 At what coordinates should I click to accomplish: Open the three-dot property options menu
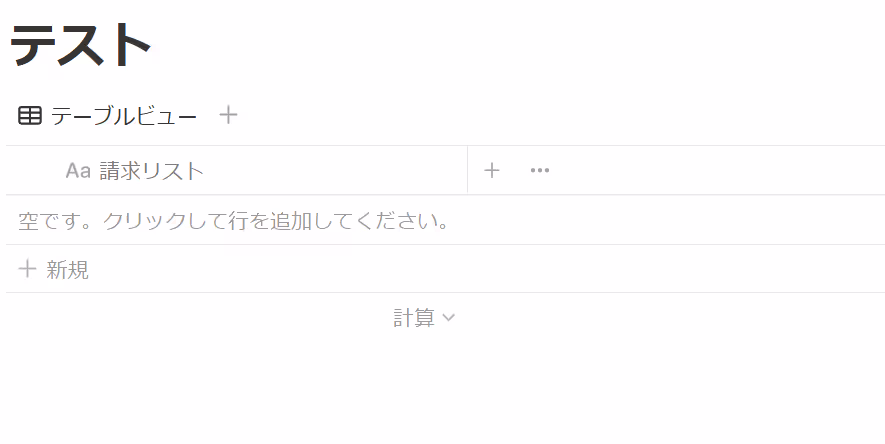tap(540, 170)
